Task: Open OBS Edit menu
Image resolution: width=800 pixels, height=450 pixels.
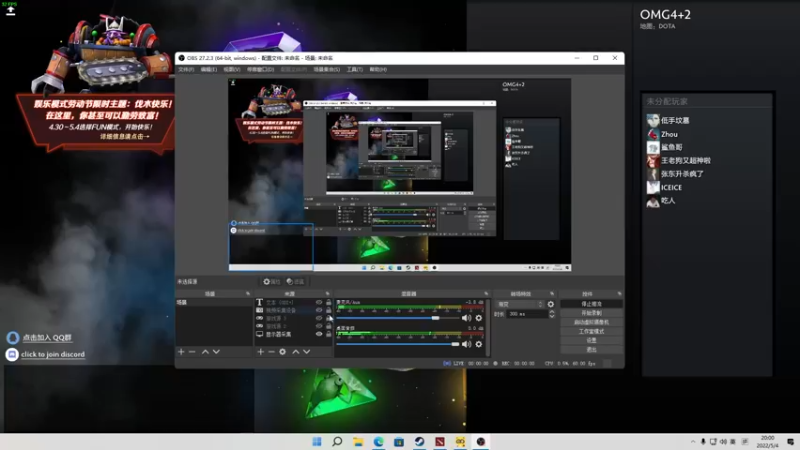Action: tap(209, 69)
